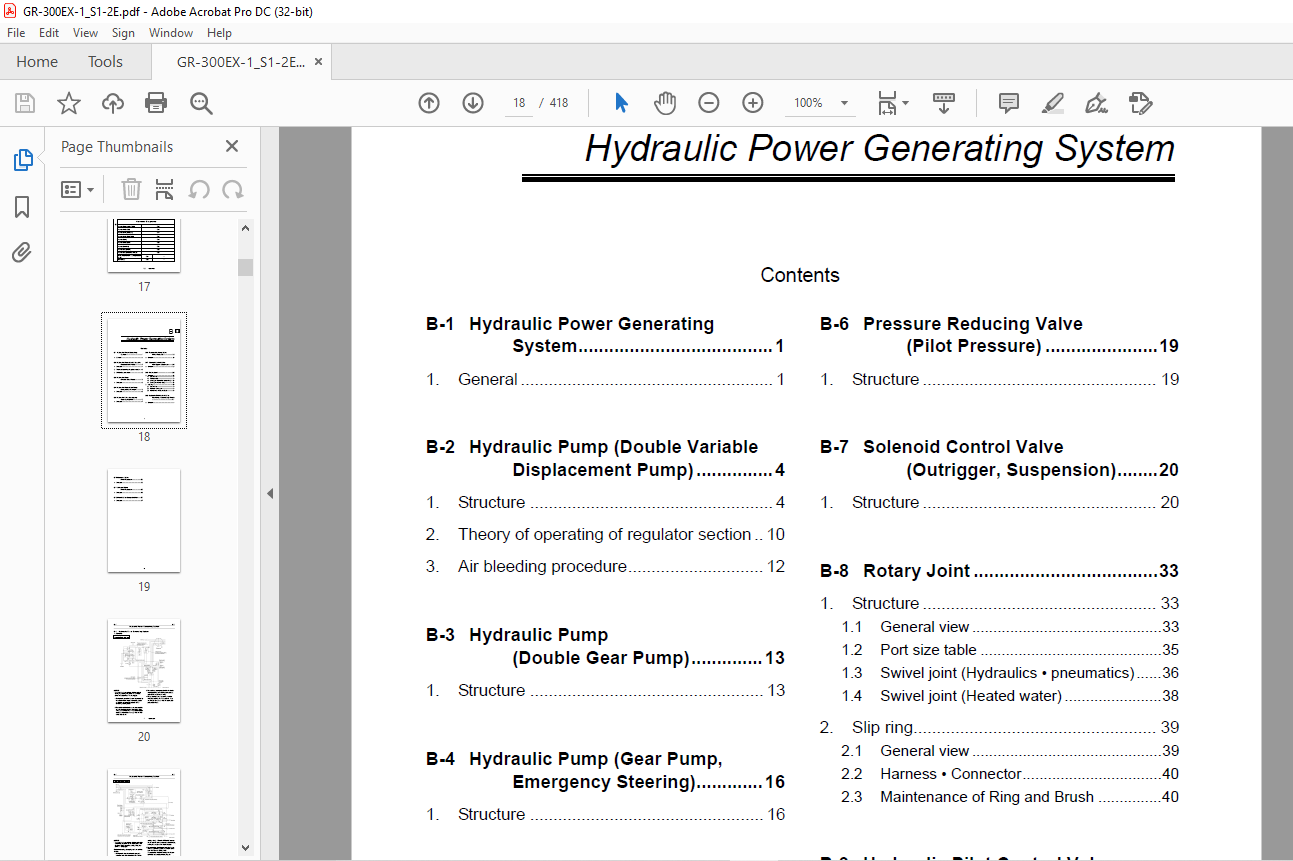1293x861 pixels.
Task: Open the thumbnails Options dropdown menu
Action: [x=77, y=189]
